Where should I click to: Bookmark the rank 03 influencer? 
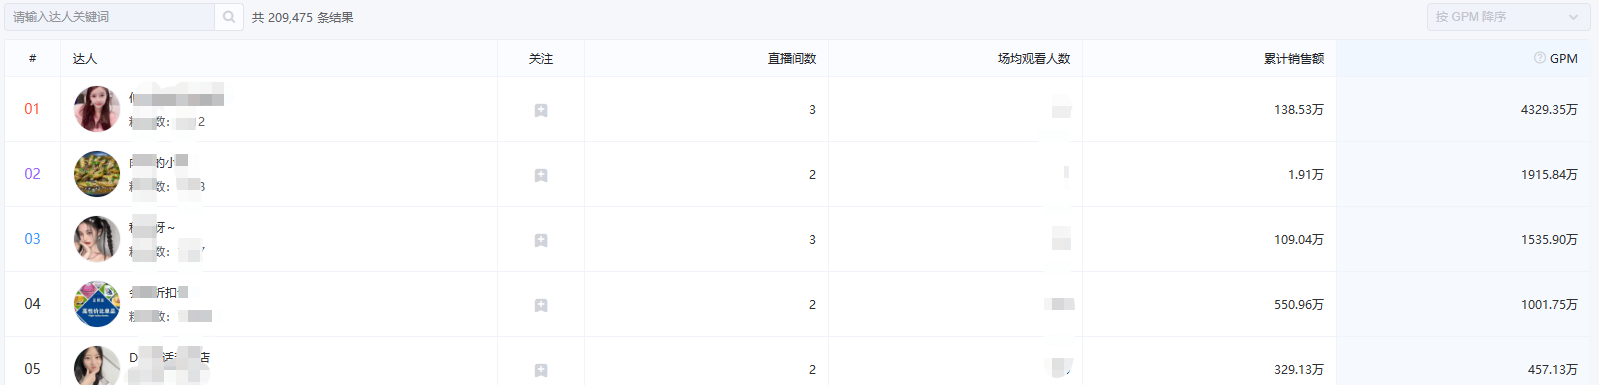click(541, 240)
